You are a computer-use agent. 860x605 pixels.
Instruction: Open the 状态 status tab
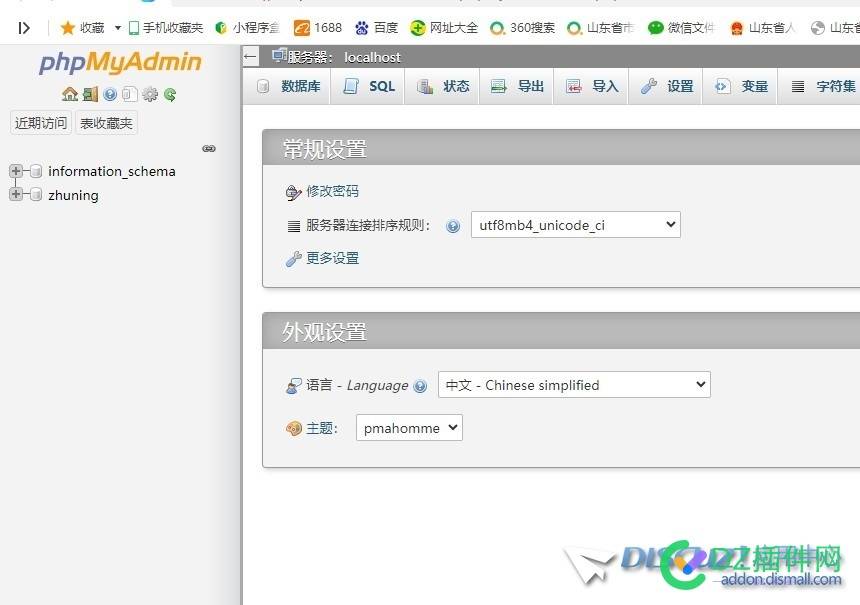click(x=443, y=86)
